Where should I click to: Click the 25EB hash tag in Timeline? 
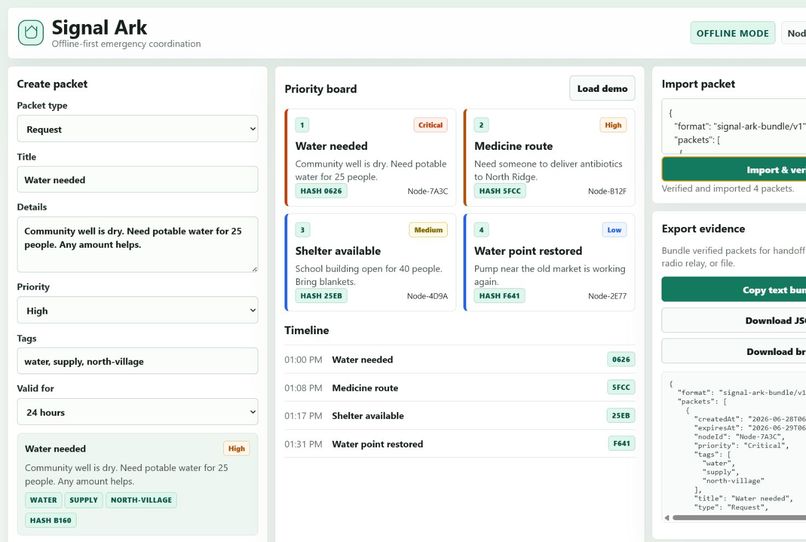[621, 415]
